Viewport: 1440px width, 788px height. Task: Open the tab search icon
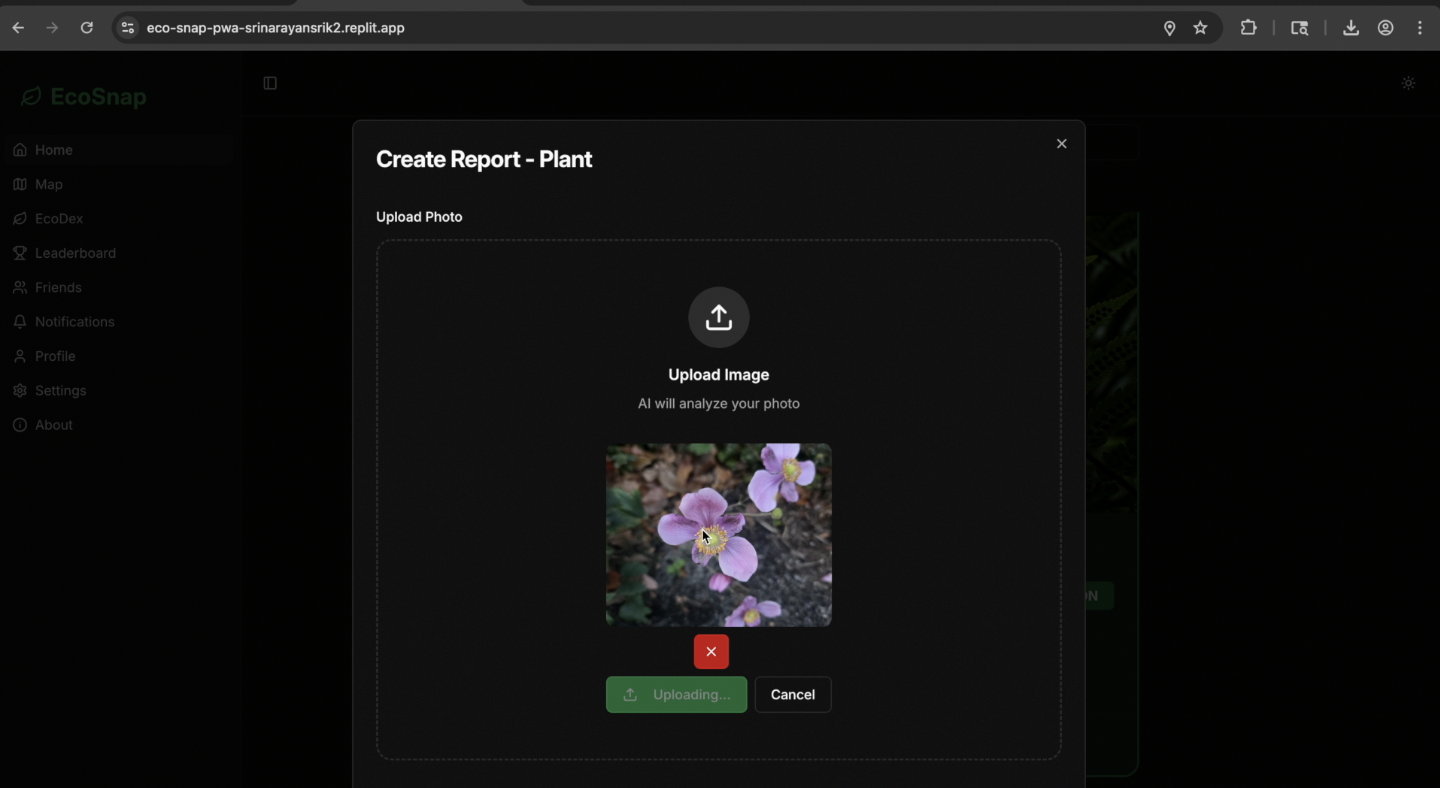click(x=1299, y=28)
